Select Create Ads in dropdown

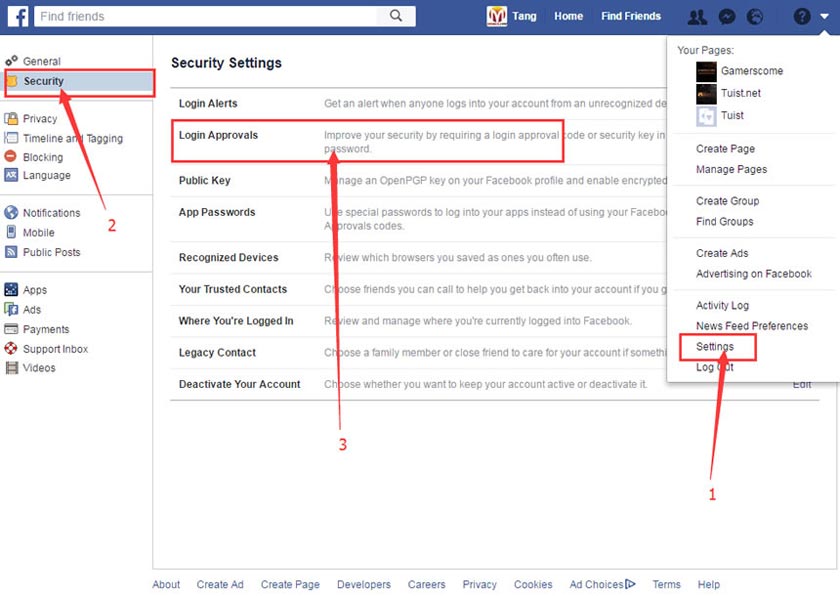722,253
